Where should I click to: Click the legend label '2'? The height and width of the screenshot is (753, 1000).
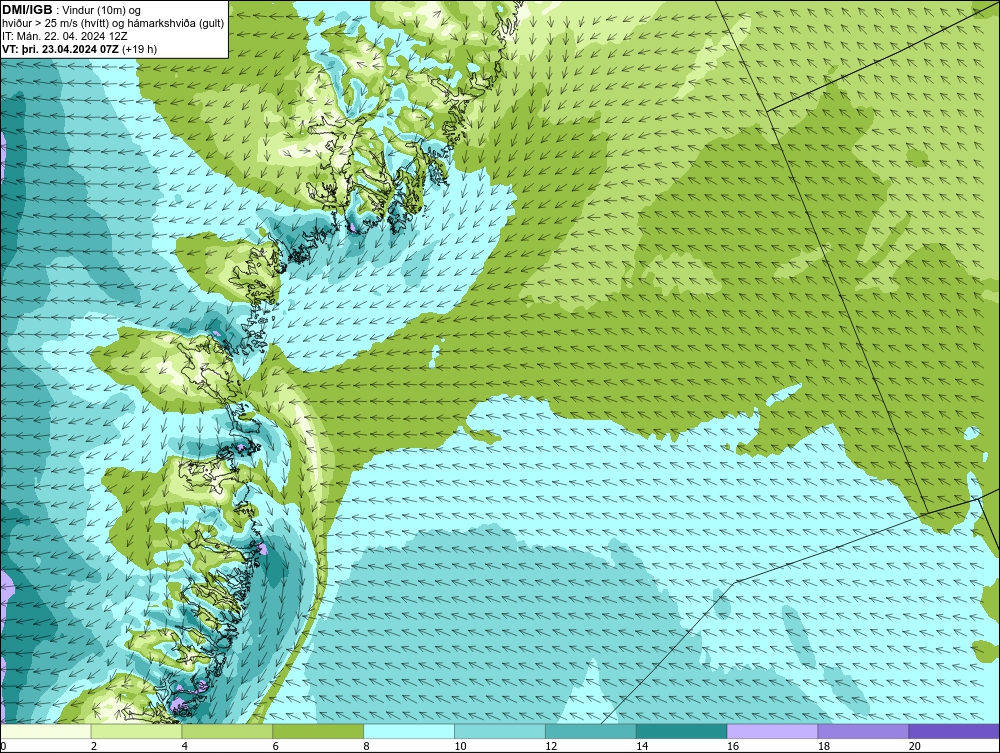(94, 746)
